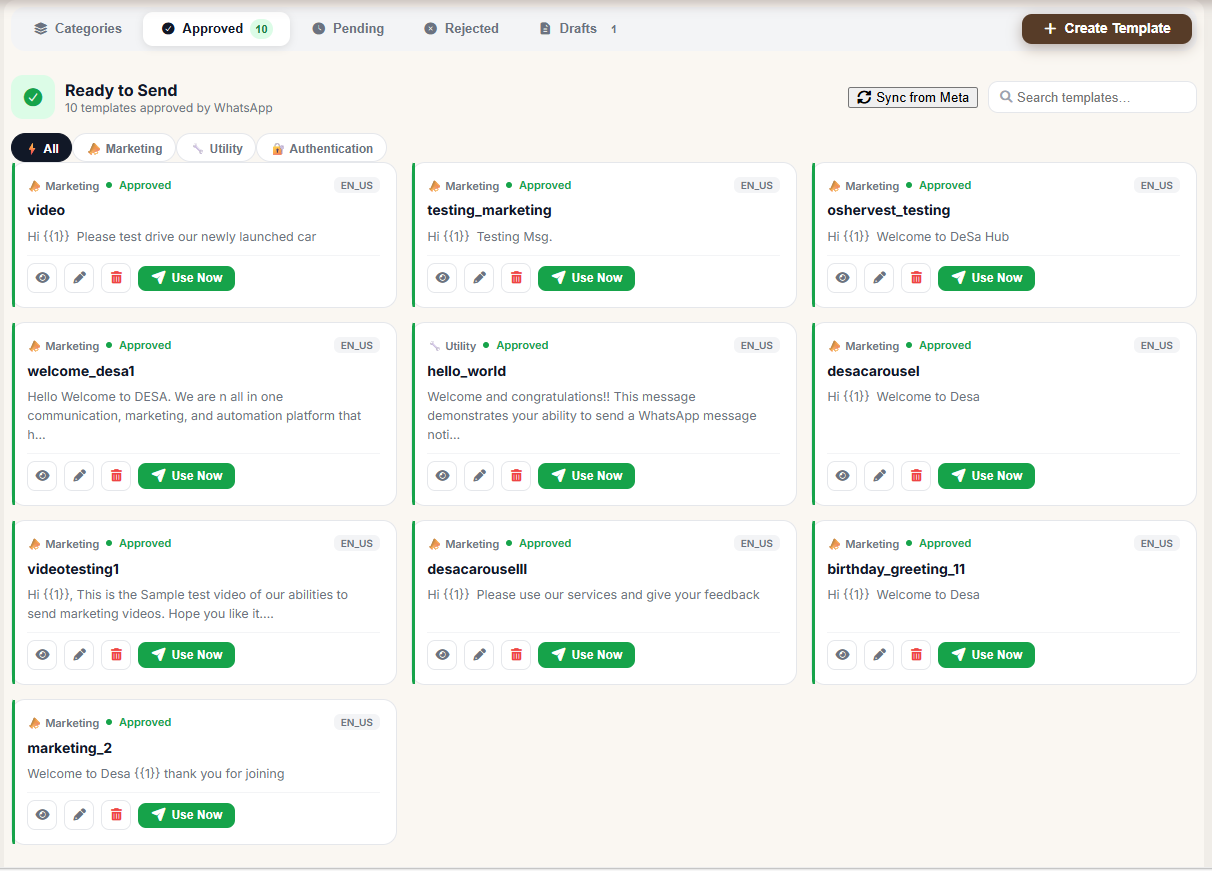
Task: Preview the video template with eye icon
Action: point(42,278)
